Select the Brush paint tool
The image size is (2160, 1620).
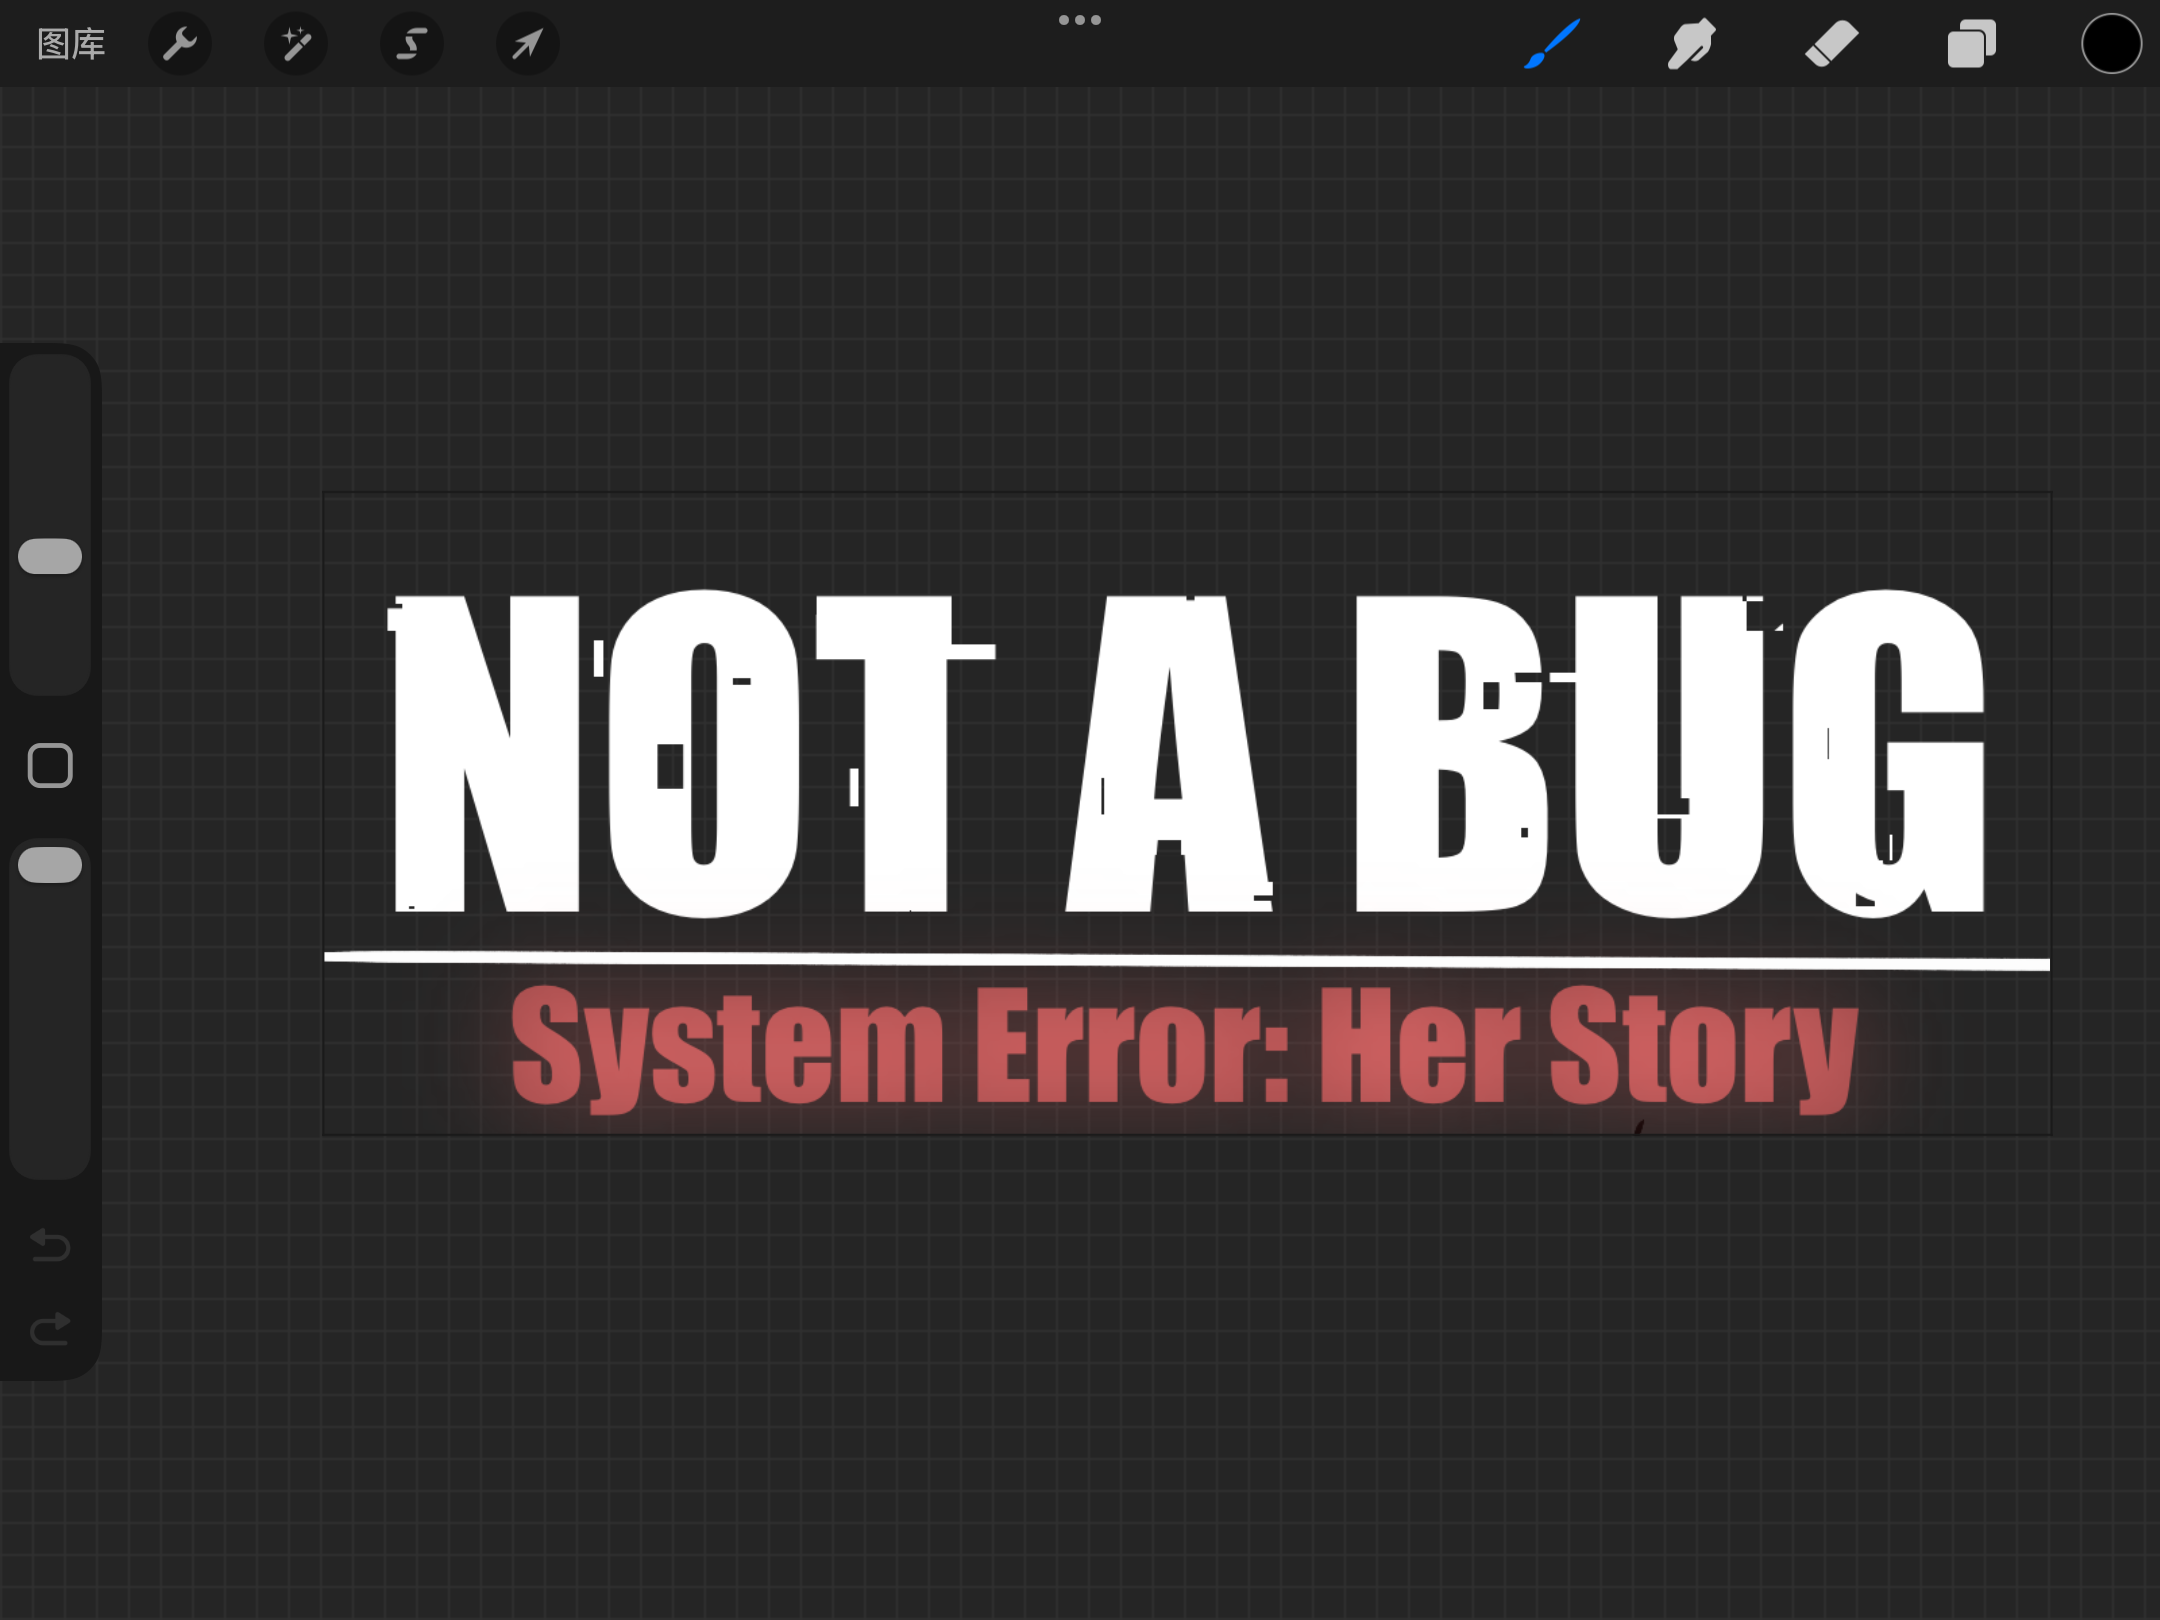coord(1552,44)
